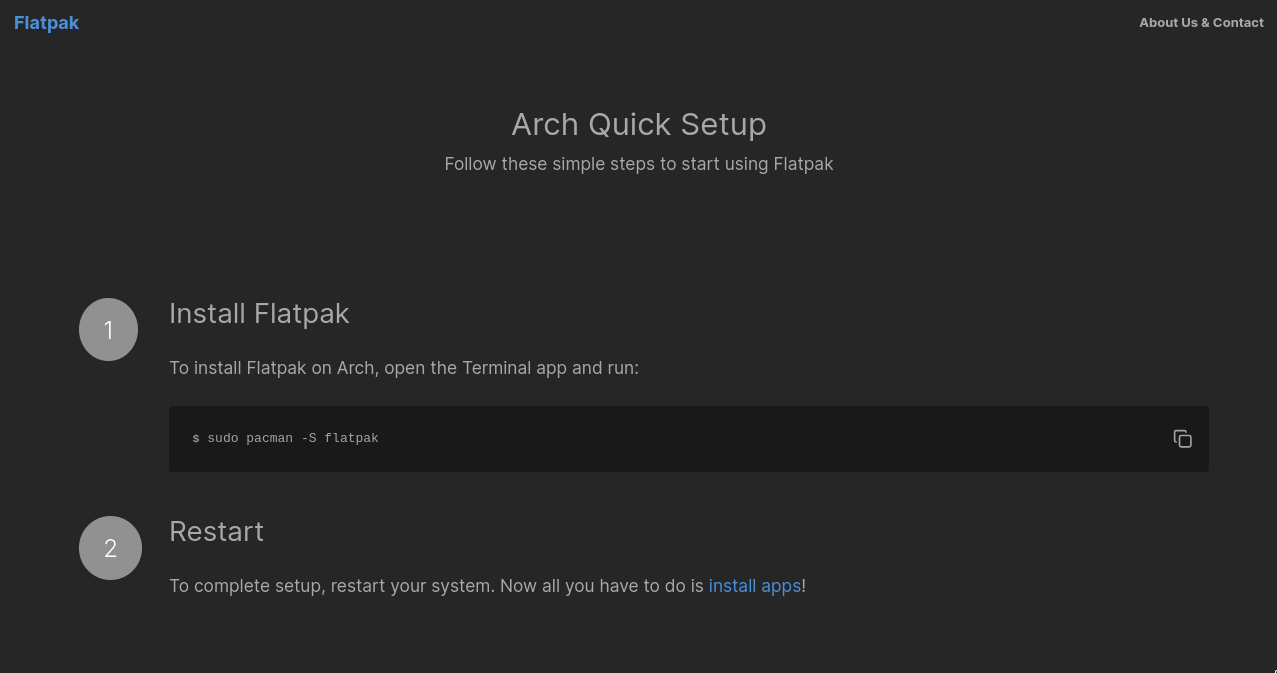Click the "Restart" step heading

[216, 531]
